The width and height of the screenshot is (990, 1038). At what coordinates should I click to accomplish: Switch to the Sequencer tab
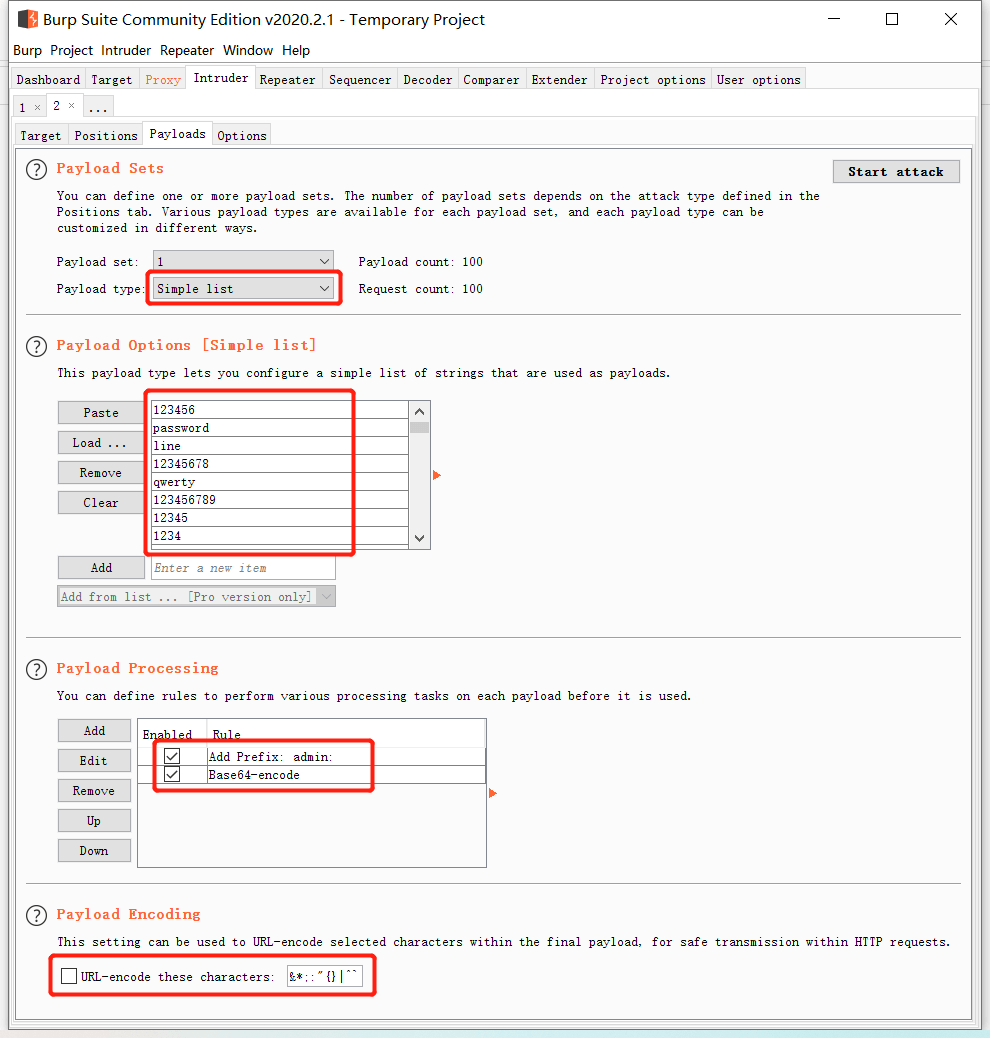tap(360, 79)
